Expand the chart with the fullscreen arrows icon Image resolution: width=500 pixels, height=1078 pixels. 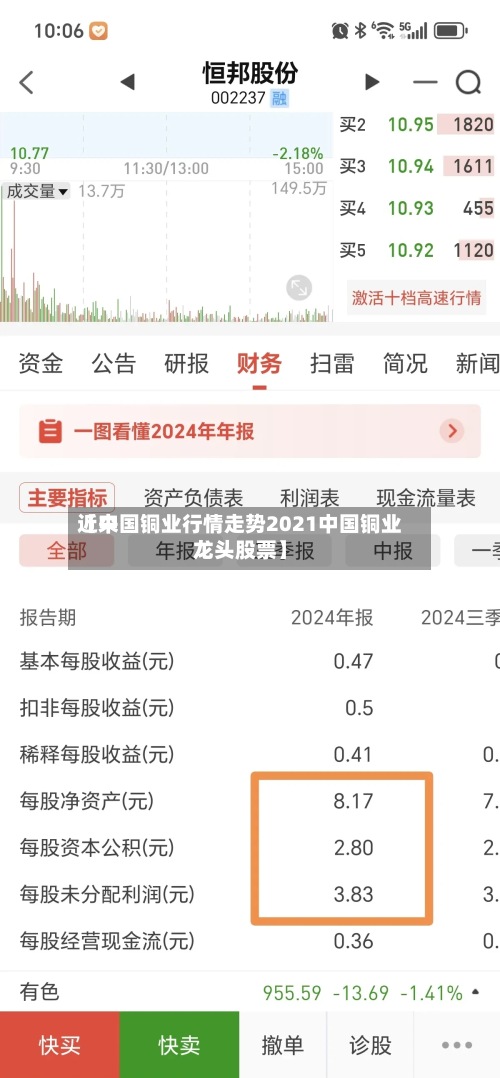click(x=299, y=287)
